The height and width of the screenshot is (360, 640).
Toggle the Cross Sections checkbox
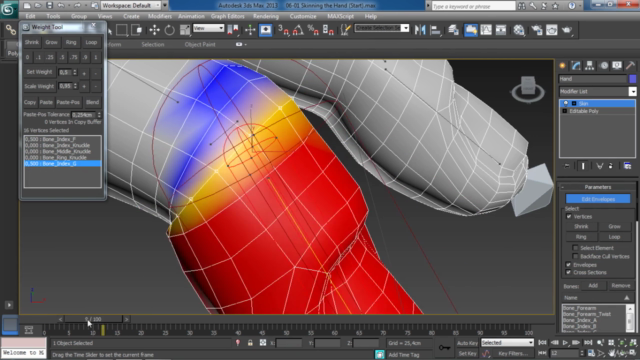tap(569, 272)
